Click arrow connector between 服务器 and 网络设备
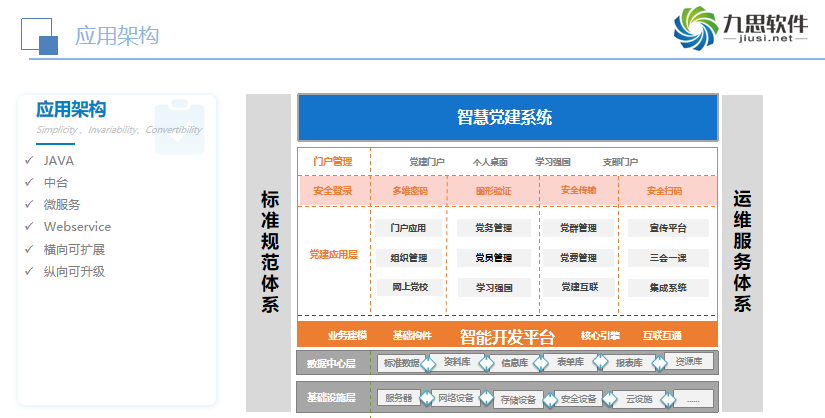The width and height of the screenshot is (825, 418). point(427,398)
